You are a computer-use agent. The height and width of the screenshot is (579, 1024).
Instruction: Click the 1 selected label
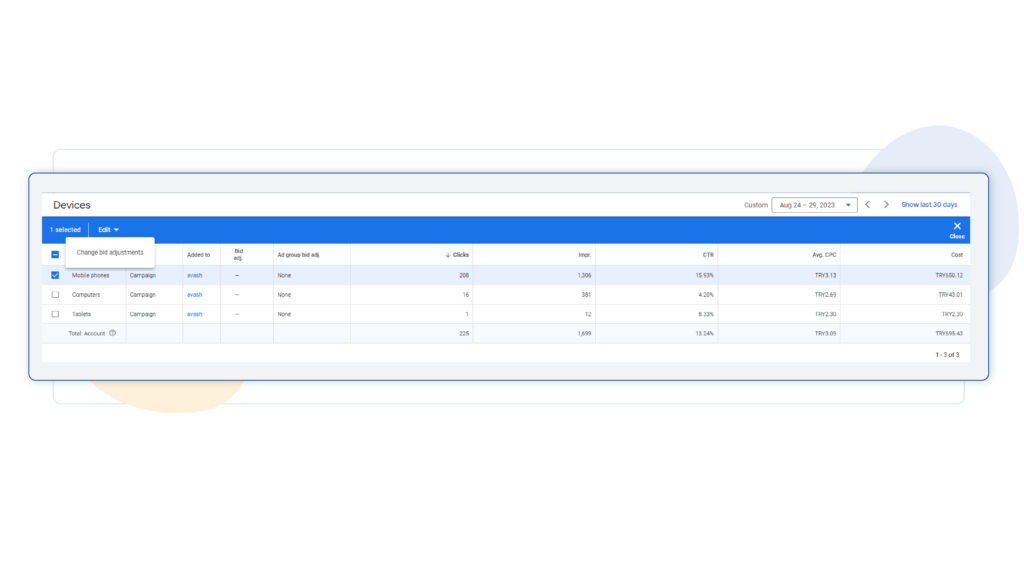point(65,230)
